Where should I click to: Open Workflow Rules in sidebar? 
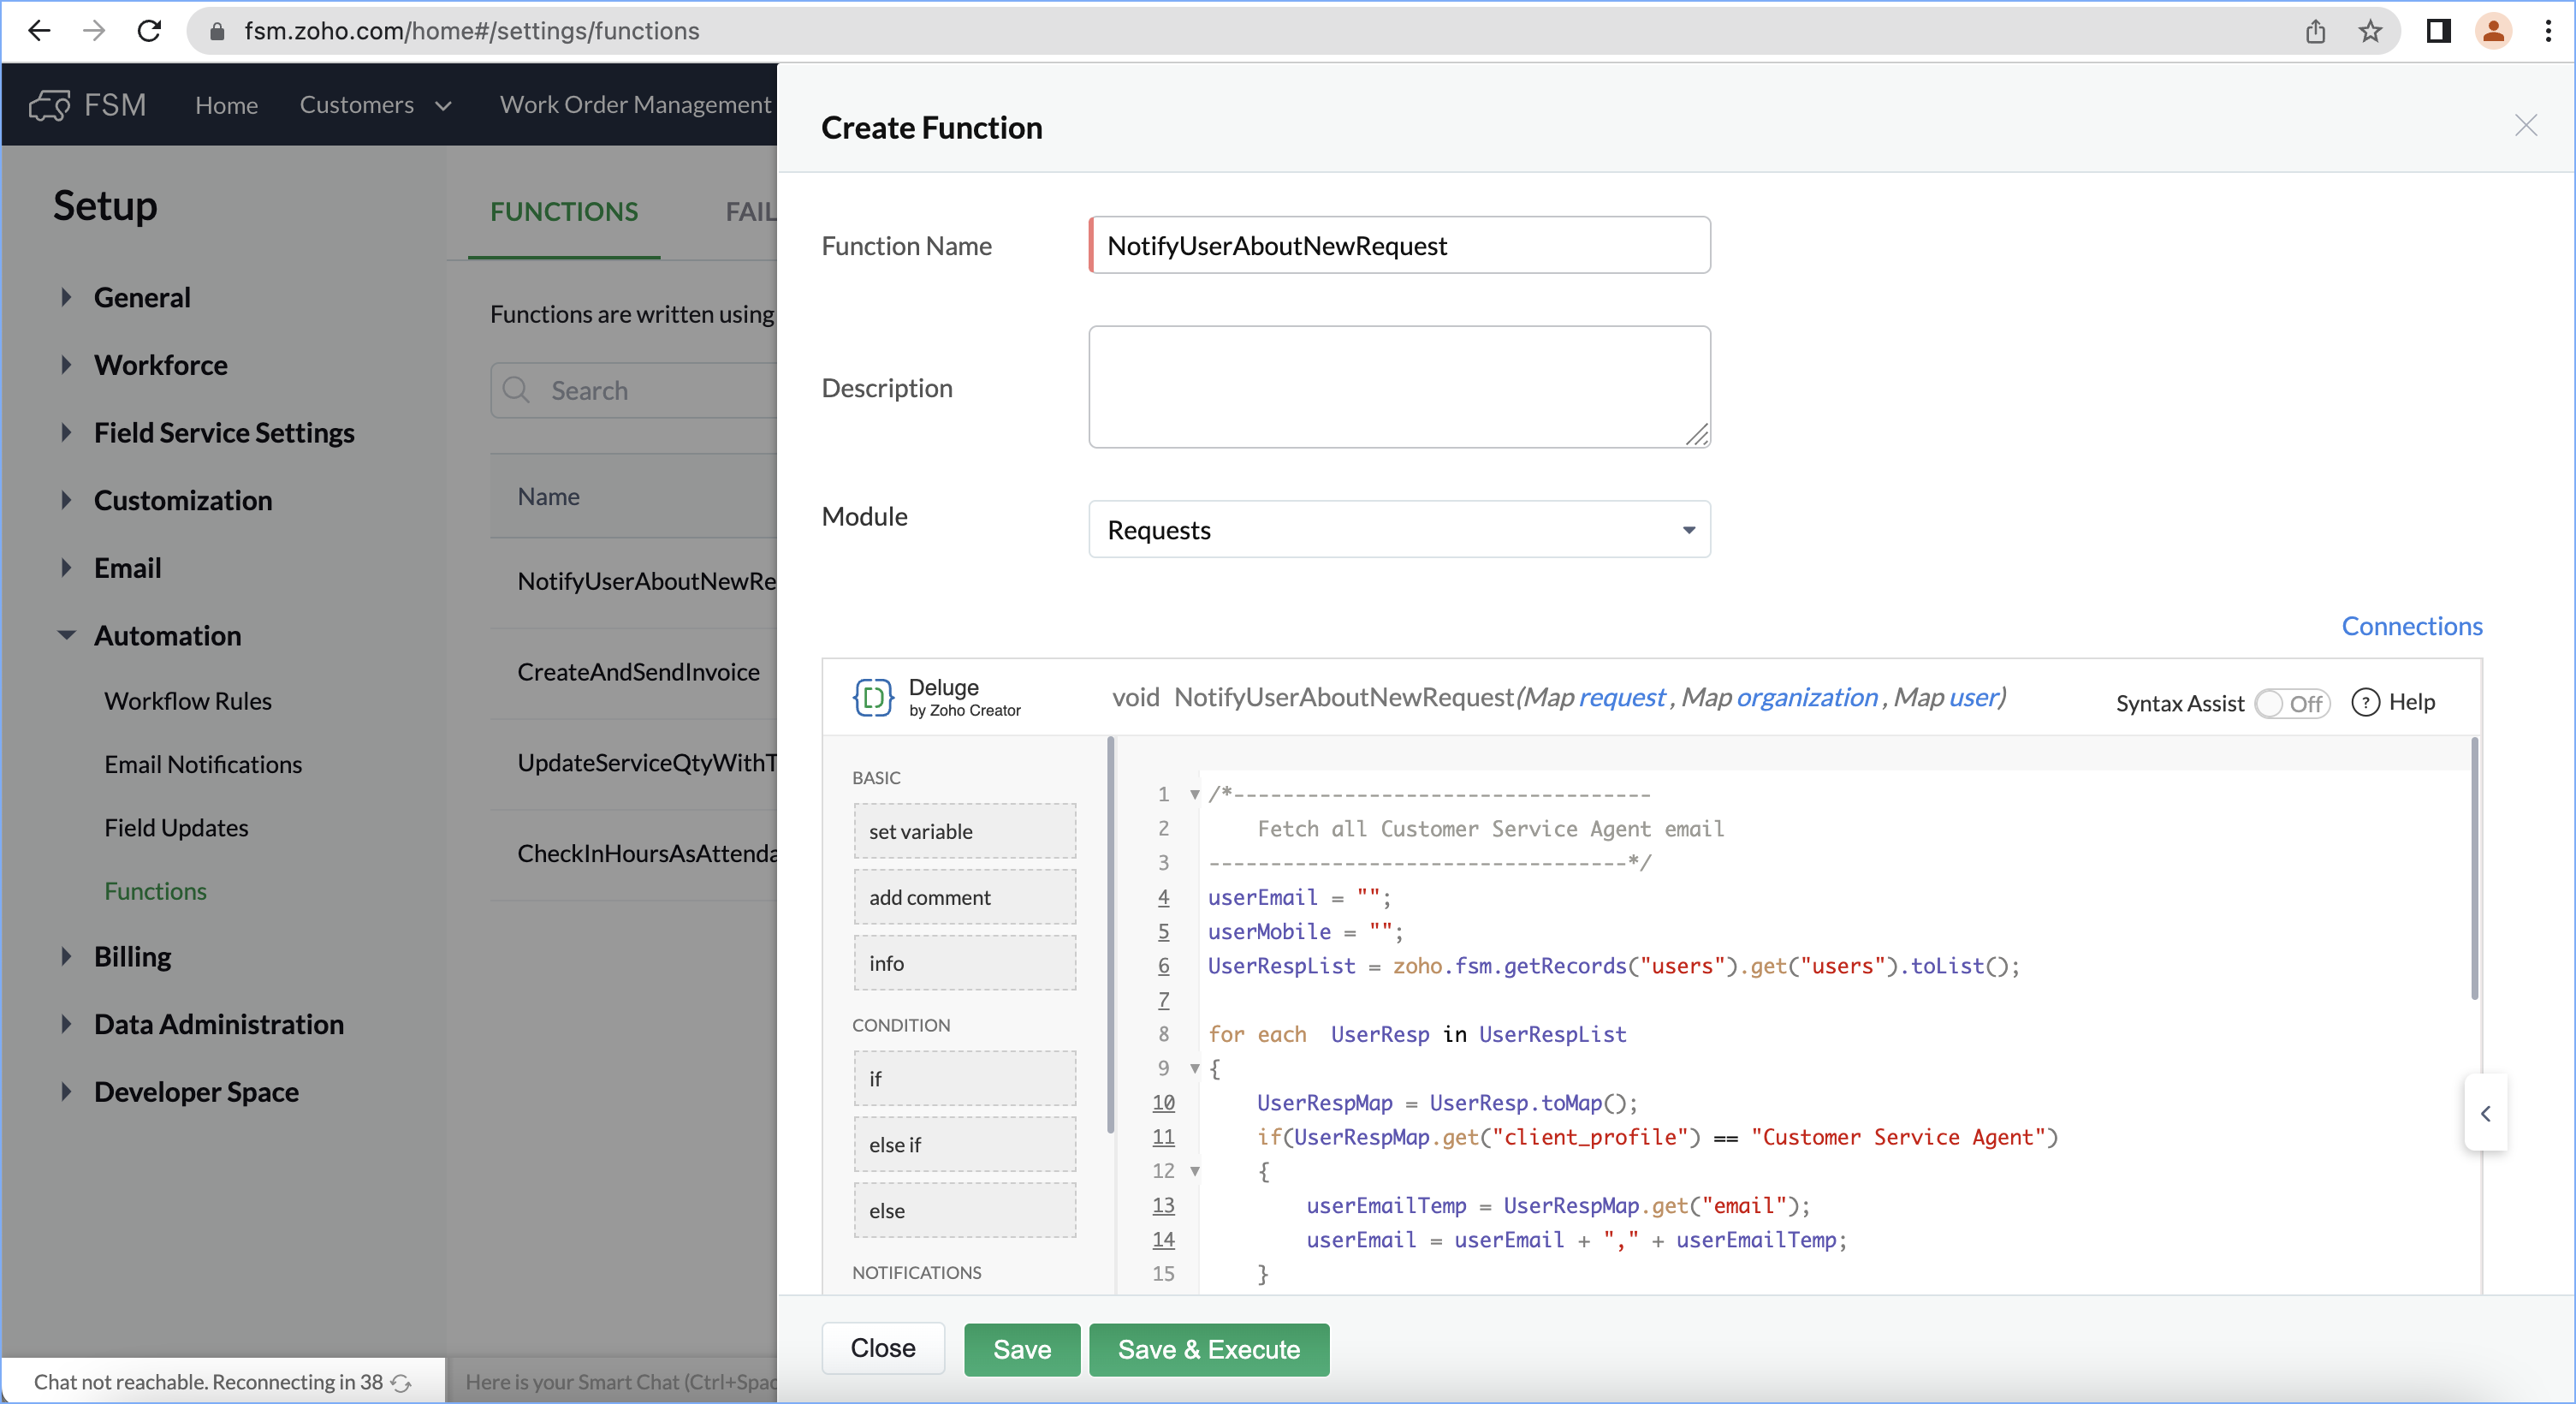click(x=187, y=700)
